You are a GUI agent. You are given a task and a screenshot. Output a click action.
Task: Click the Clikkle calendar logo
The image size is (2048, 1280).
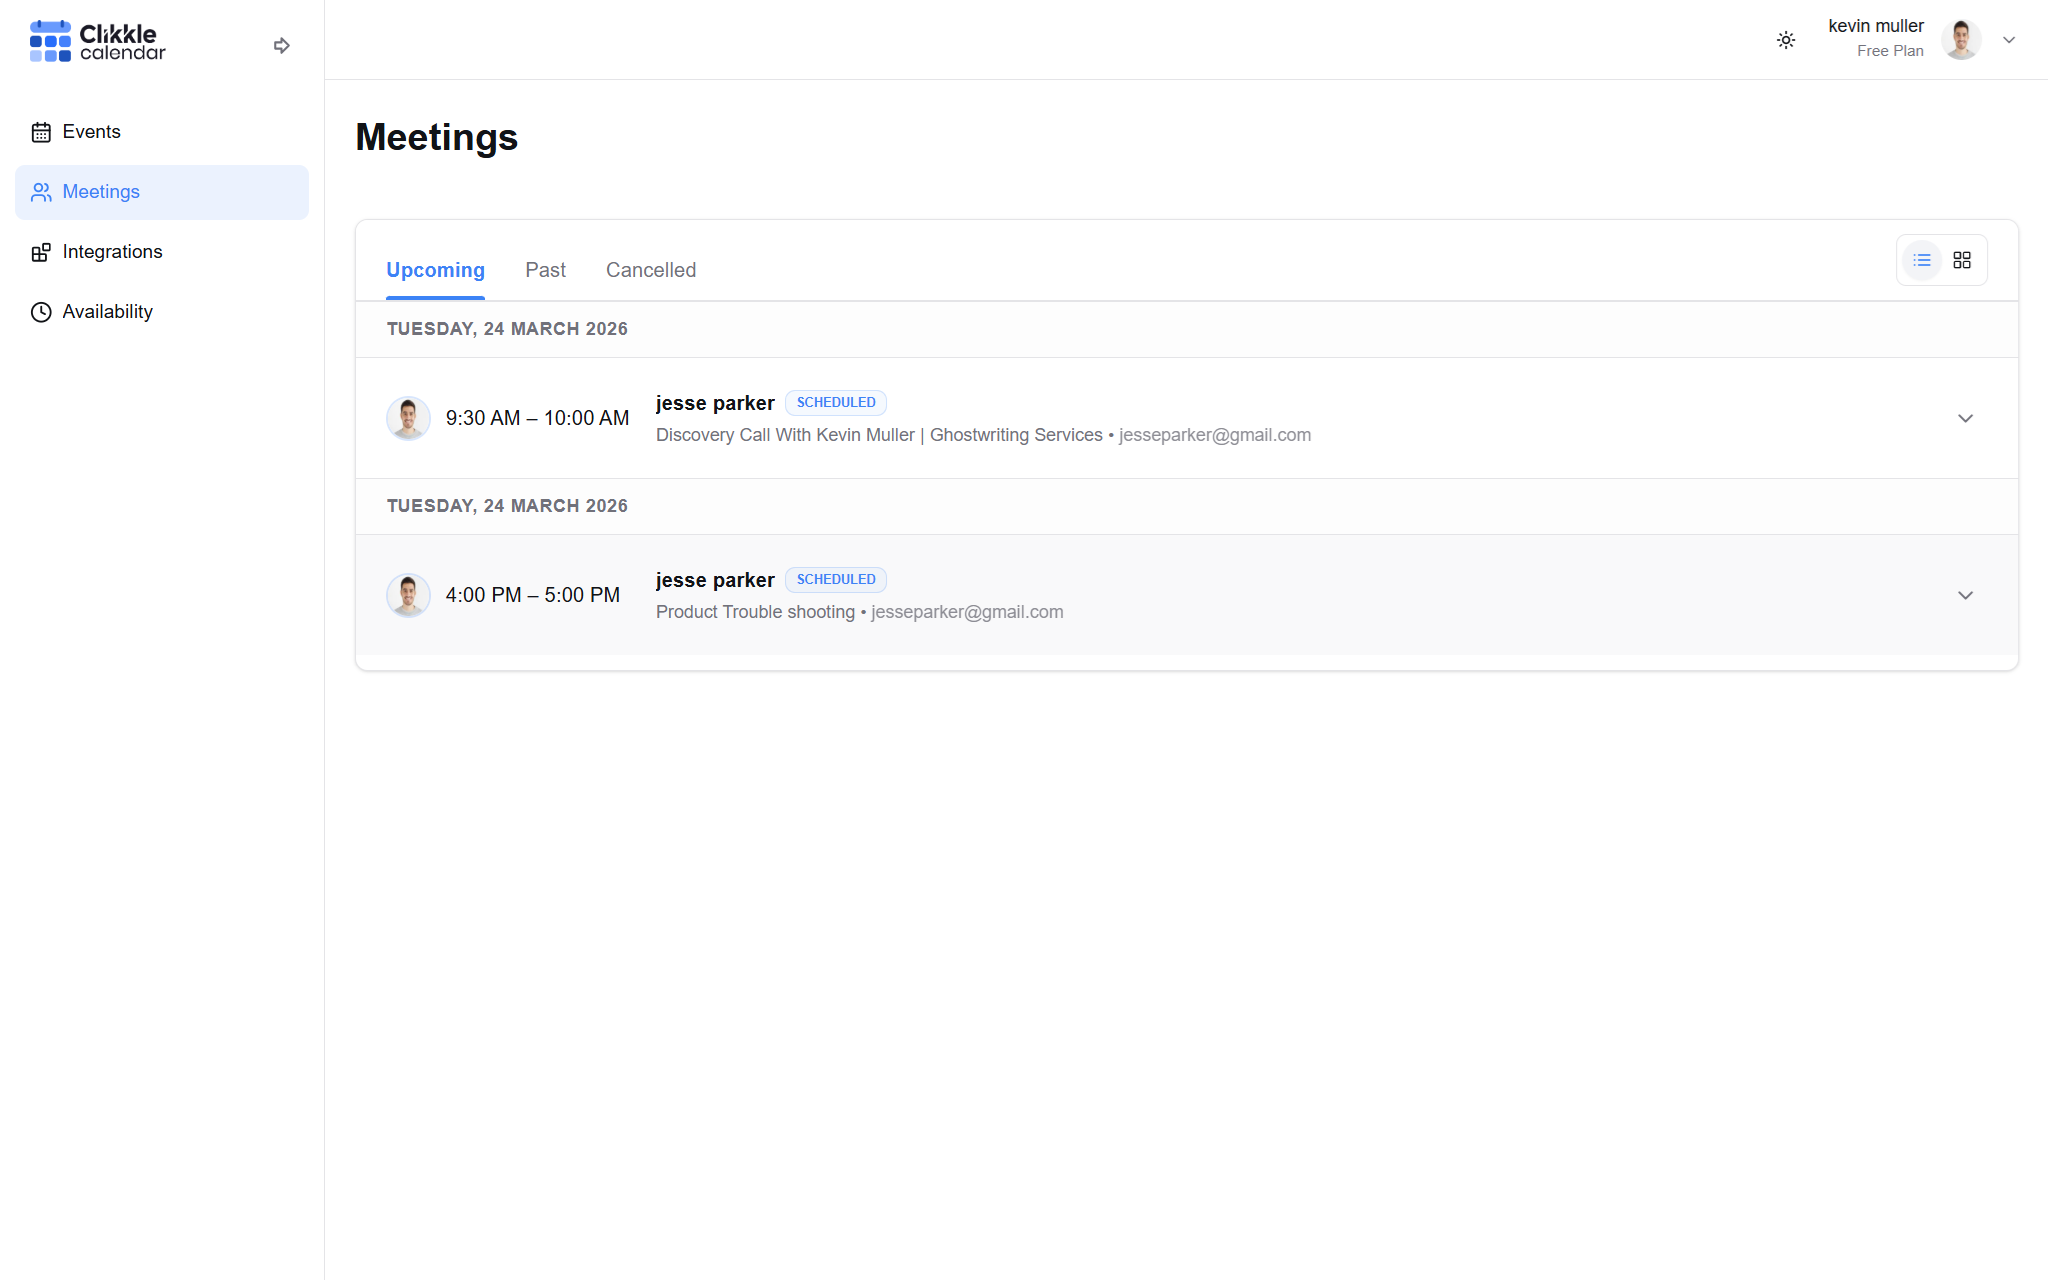(x=97, y=41)
